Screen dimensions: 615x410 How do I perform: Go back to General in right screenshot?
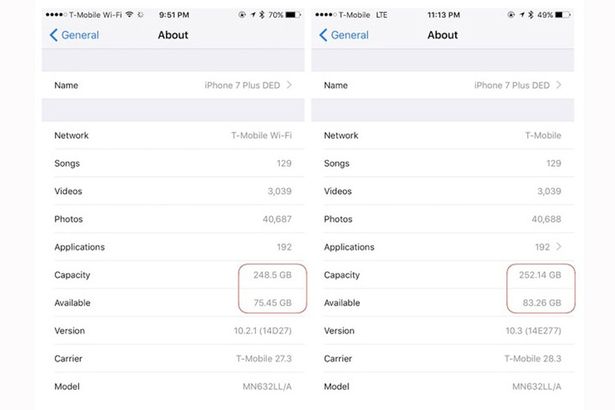coord(344,35)
